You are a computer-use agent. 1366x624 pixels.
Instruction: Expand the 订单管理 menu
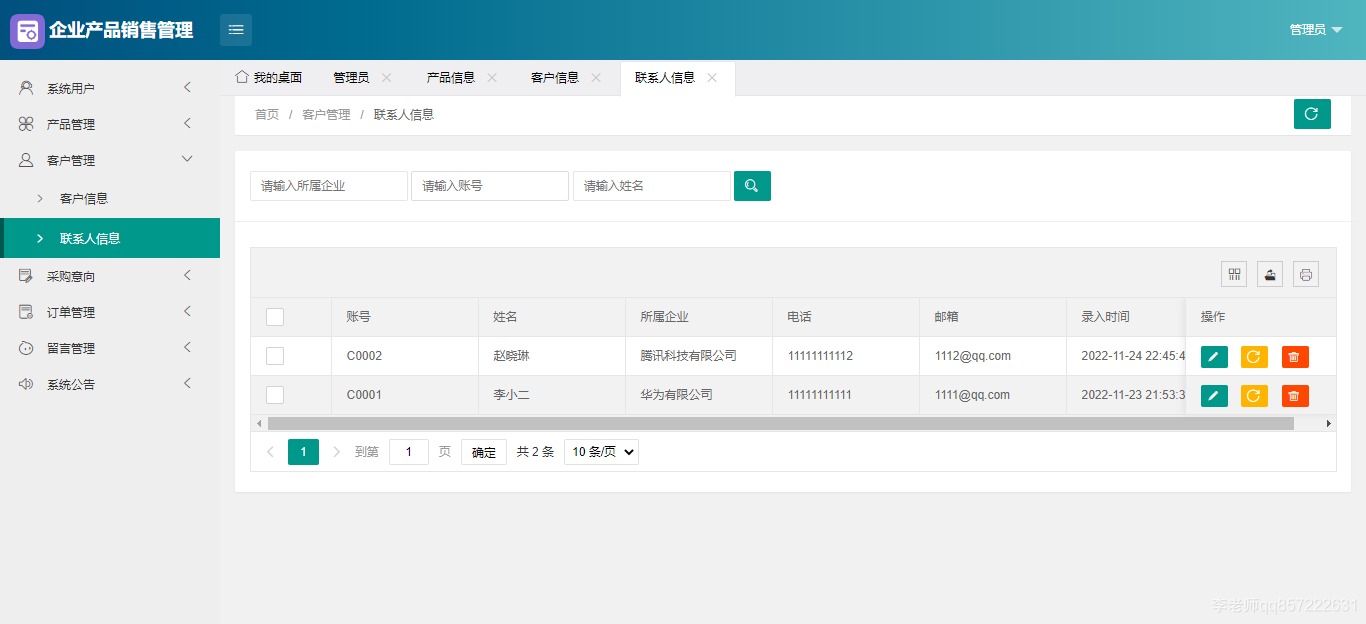(x=187, y=312)
